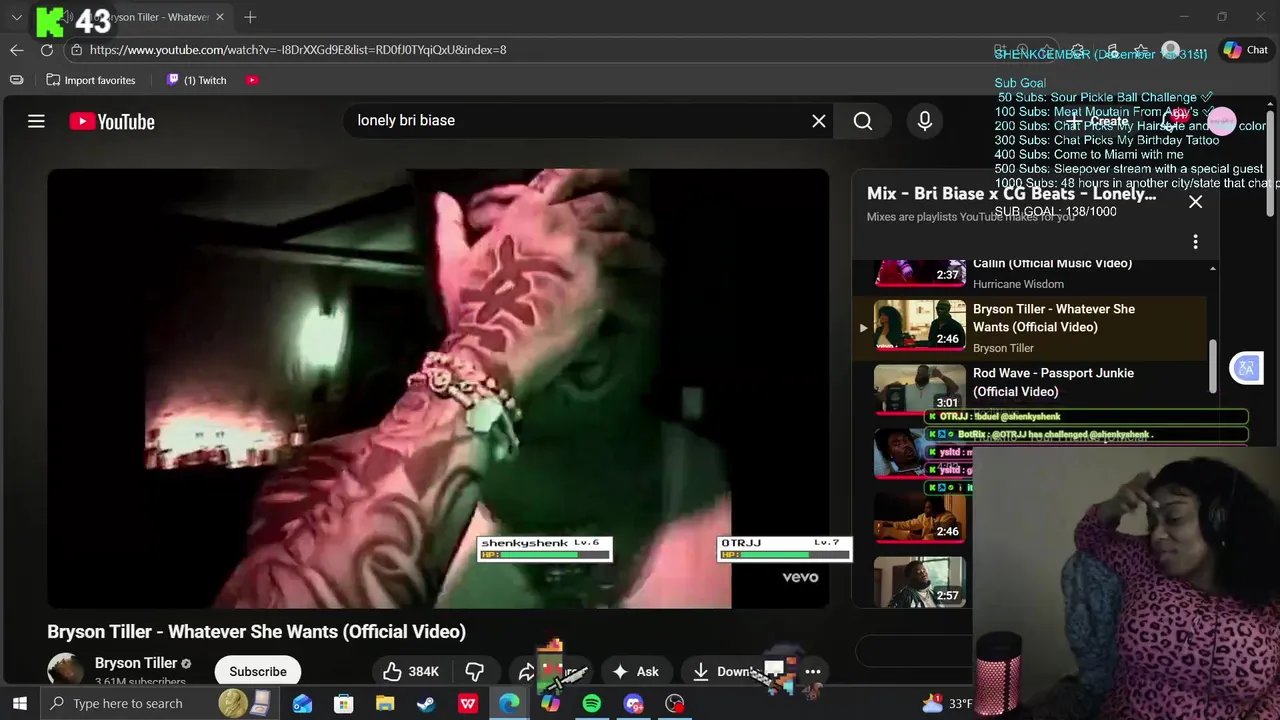
Task: Open the Import favorites bookmark
Action: tap(91, 80)
